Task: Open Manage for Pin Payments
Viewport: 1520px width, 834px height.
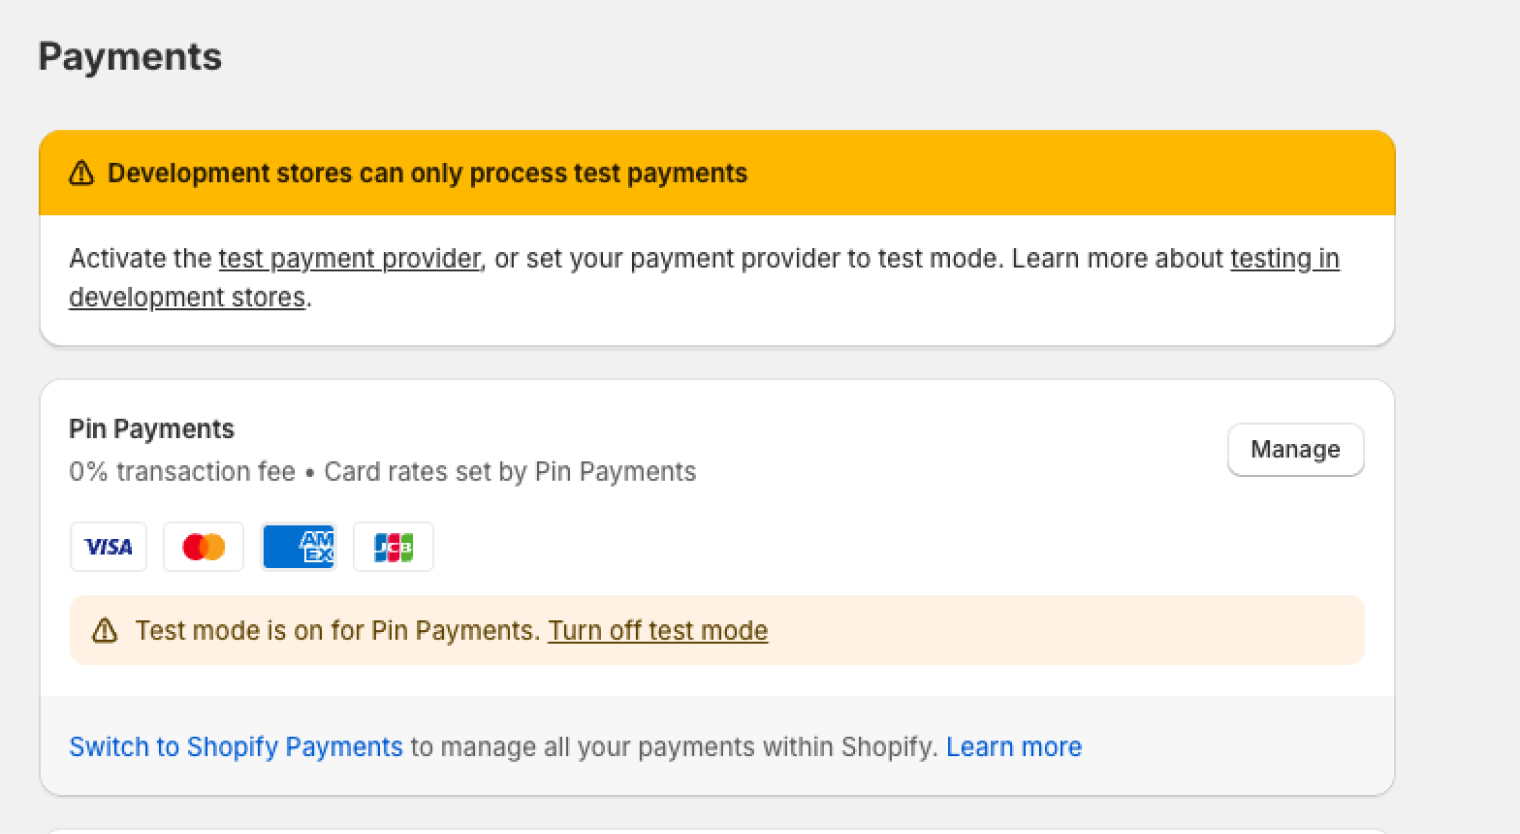Action: click(1295, 450)
